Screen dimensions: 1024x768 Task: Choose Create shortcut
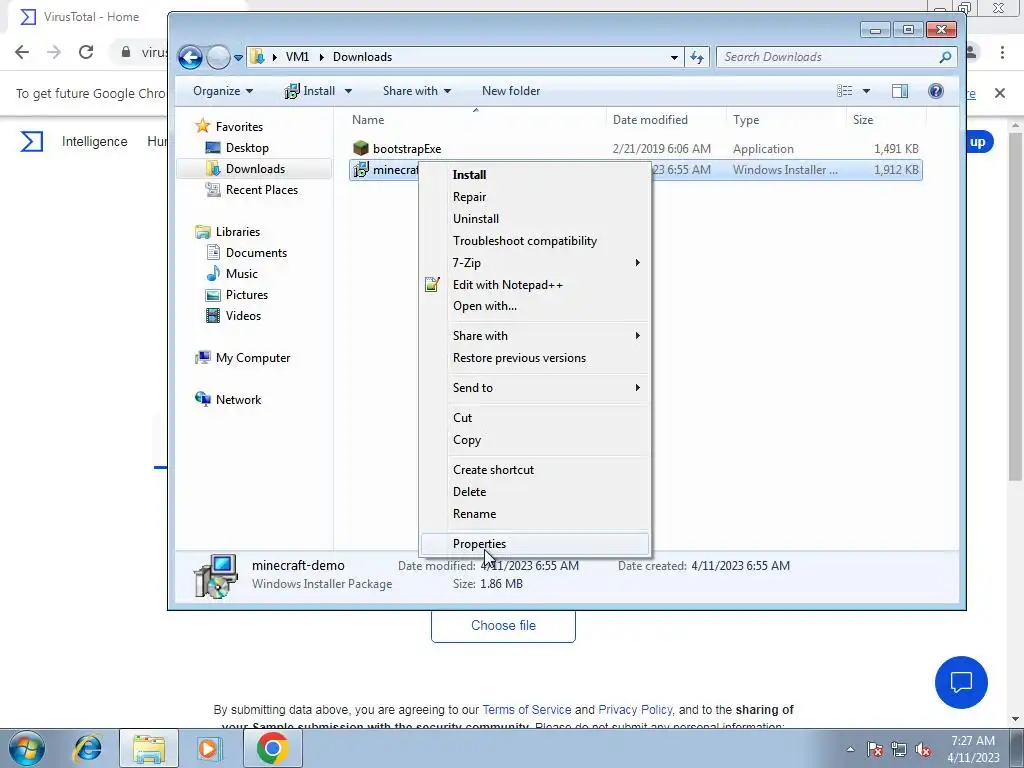(493, 470)
